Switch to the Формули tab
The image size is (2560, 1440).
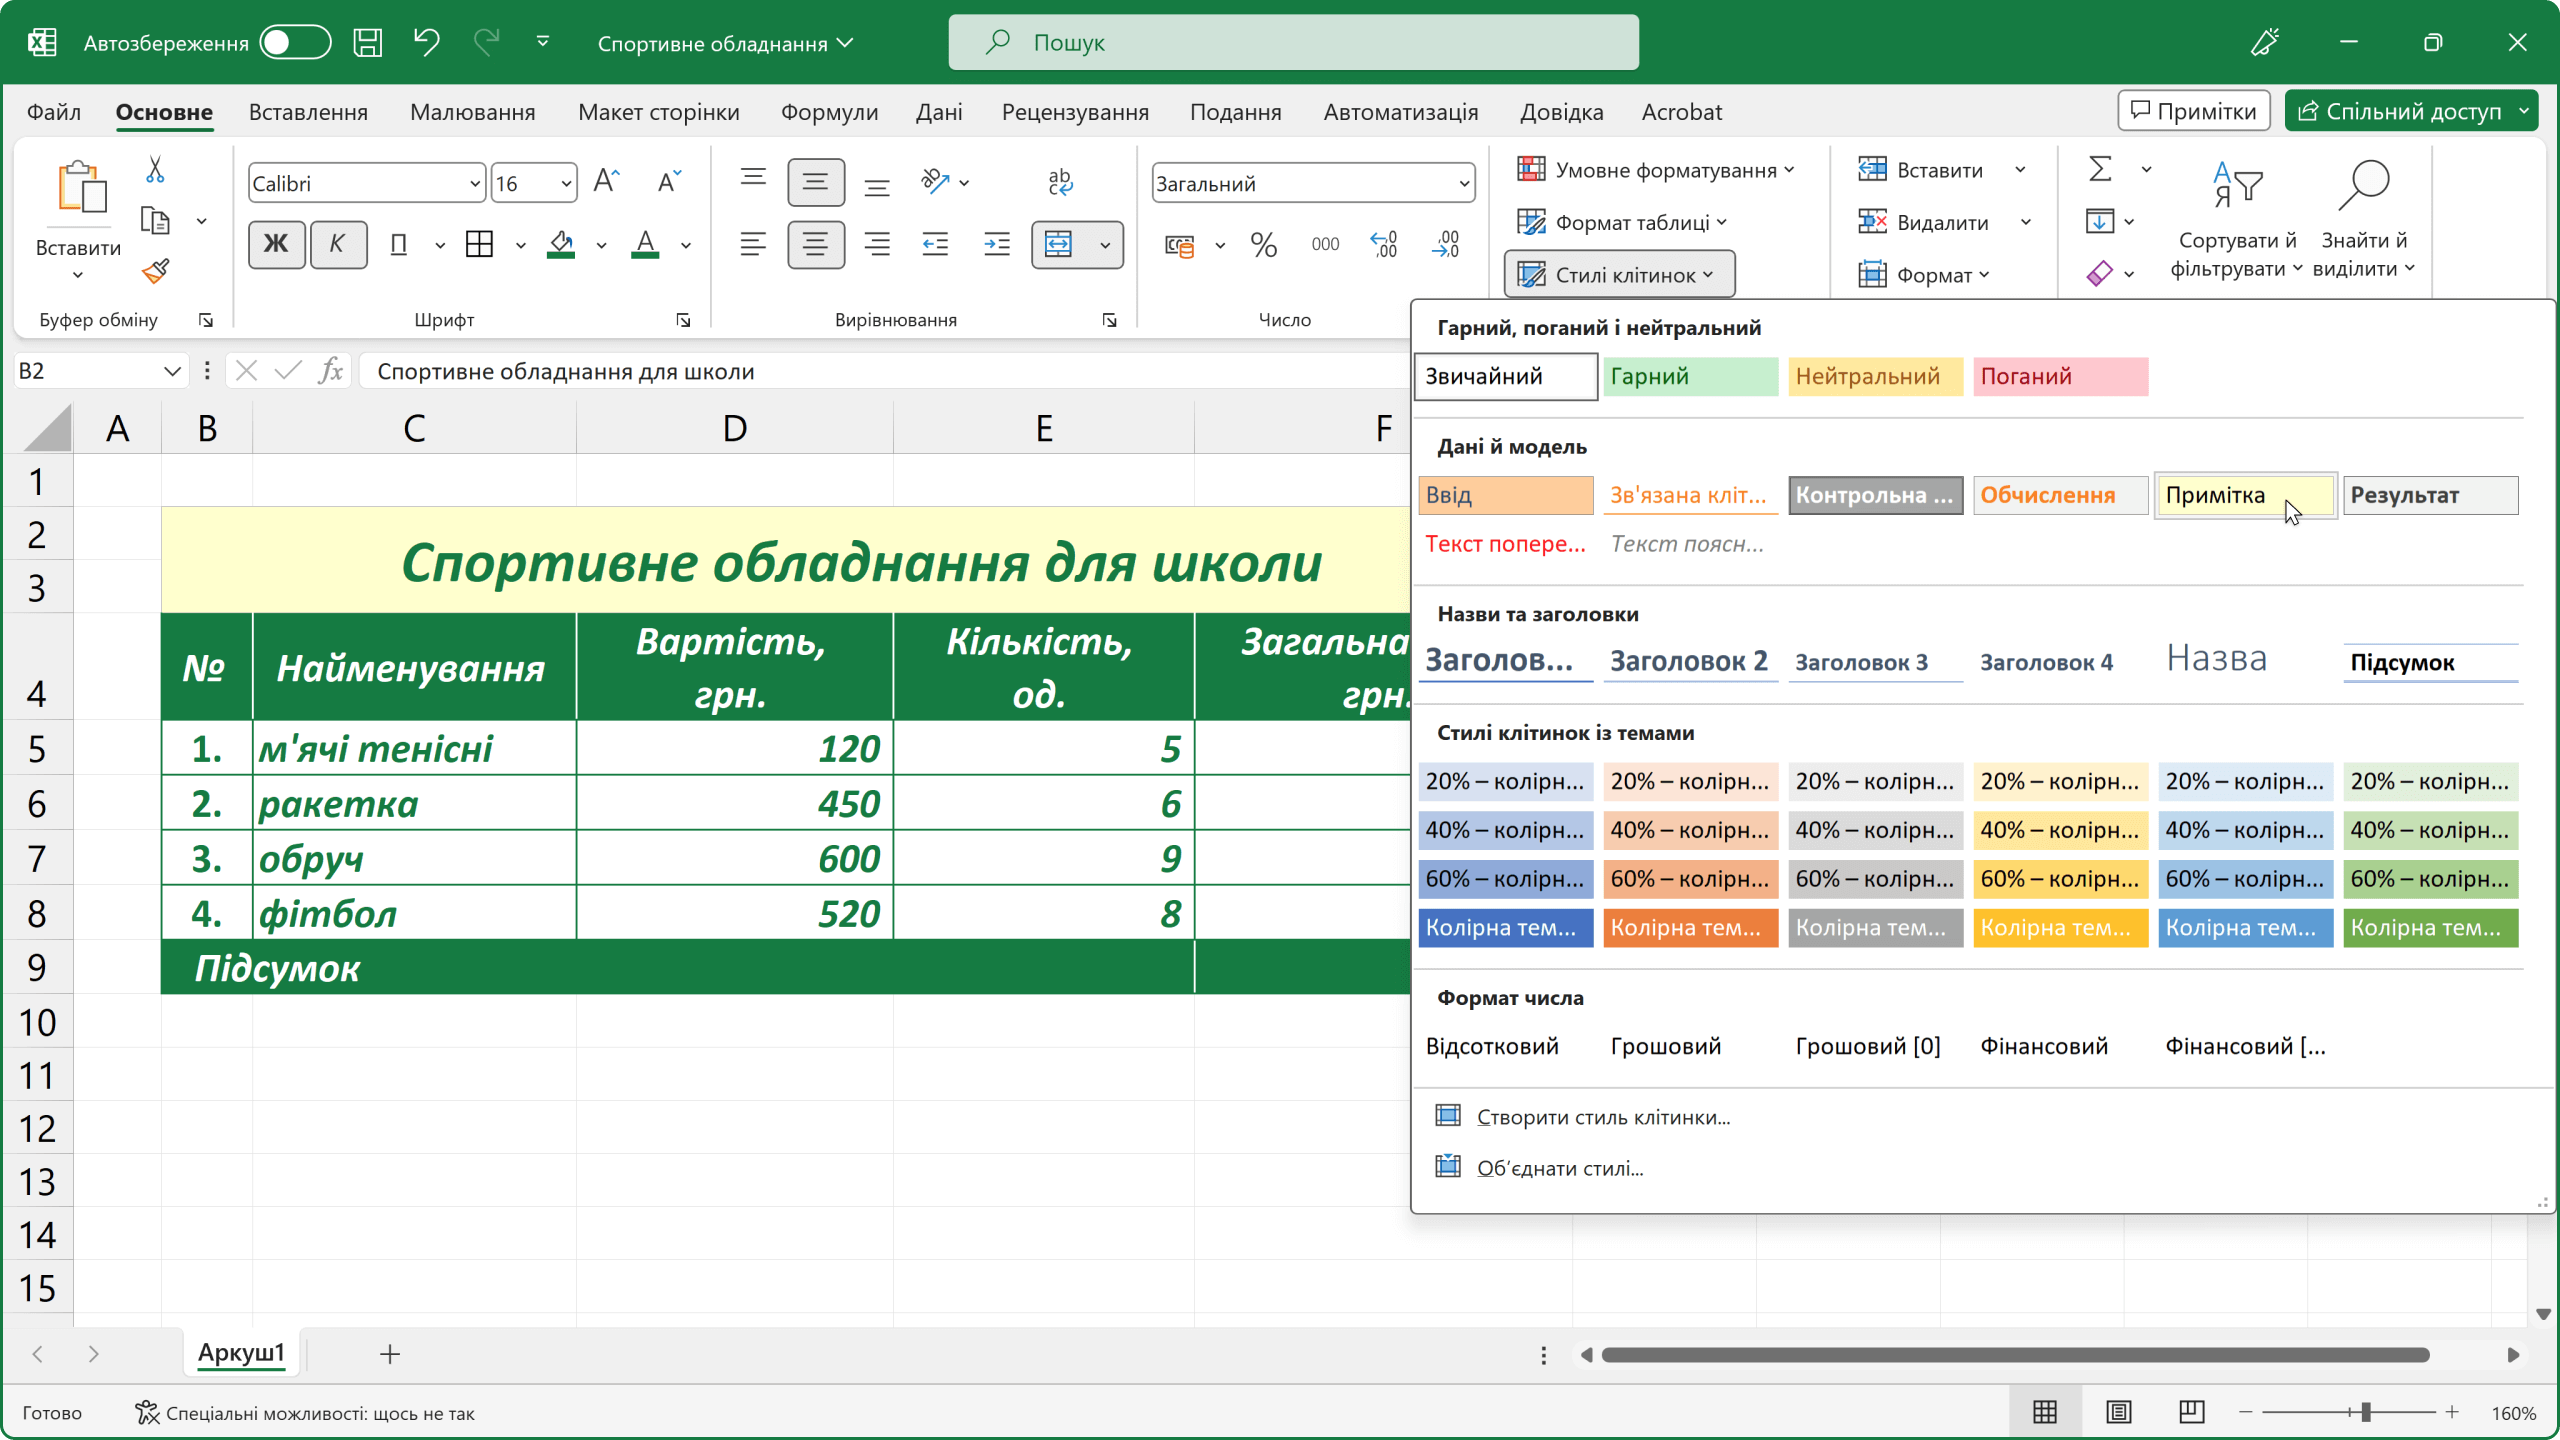click(x=829, y=112)
